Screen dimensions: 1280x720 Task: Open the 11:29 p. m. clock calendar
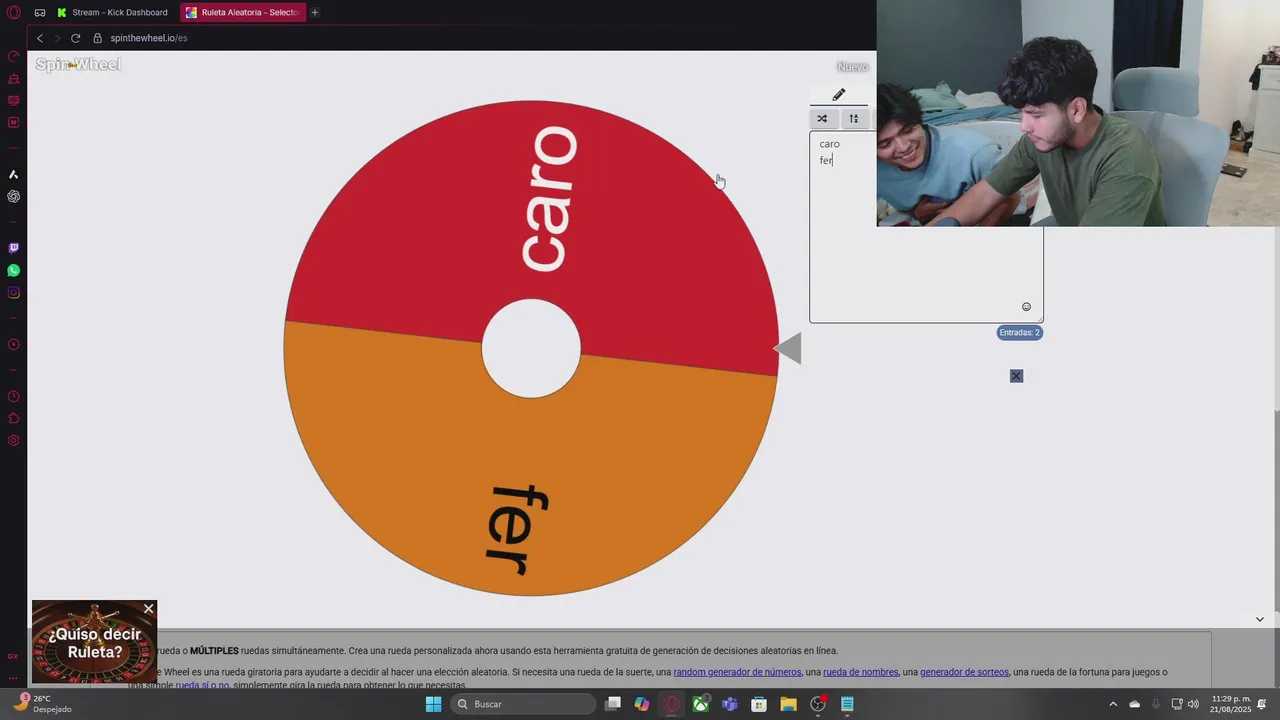click(x=1231, y=704)
